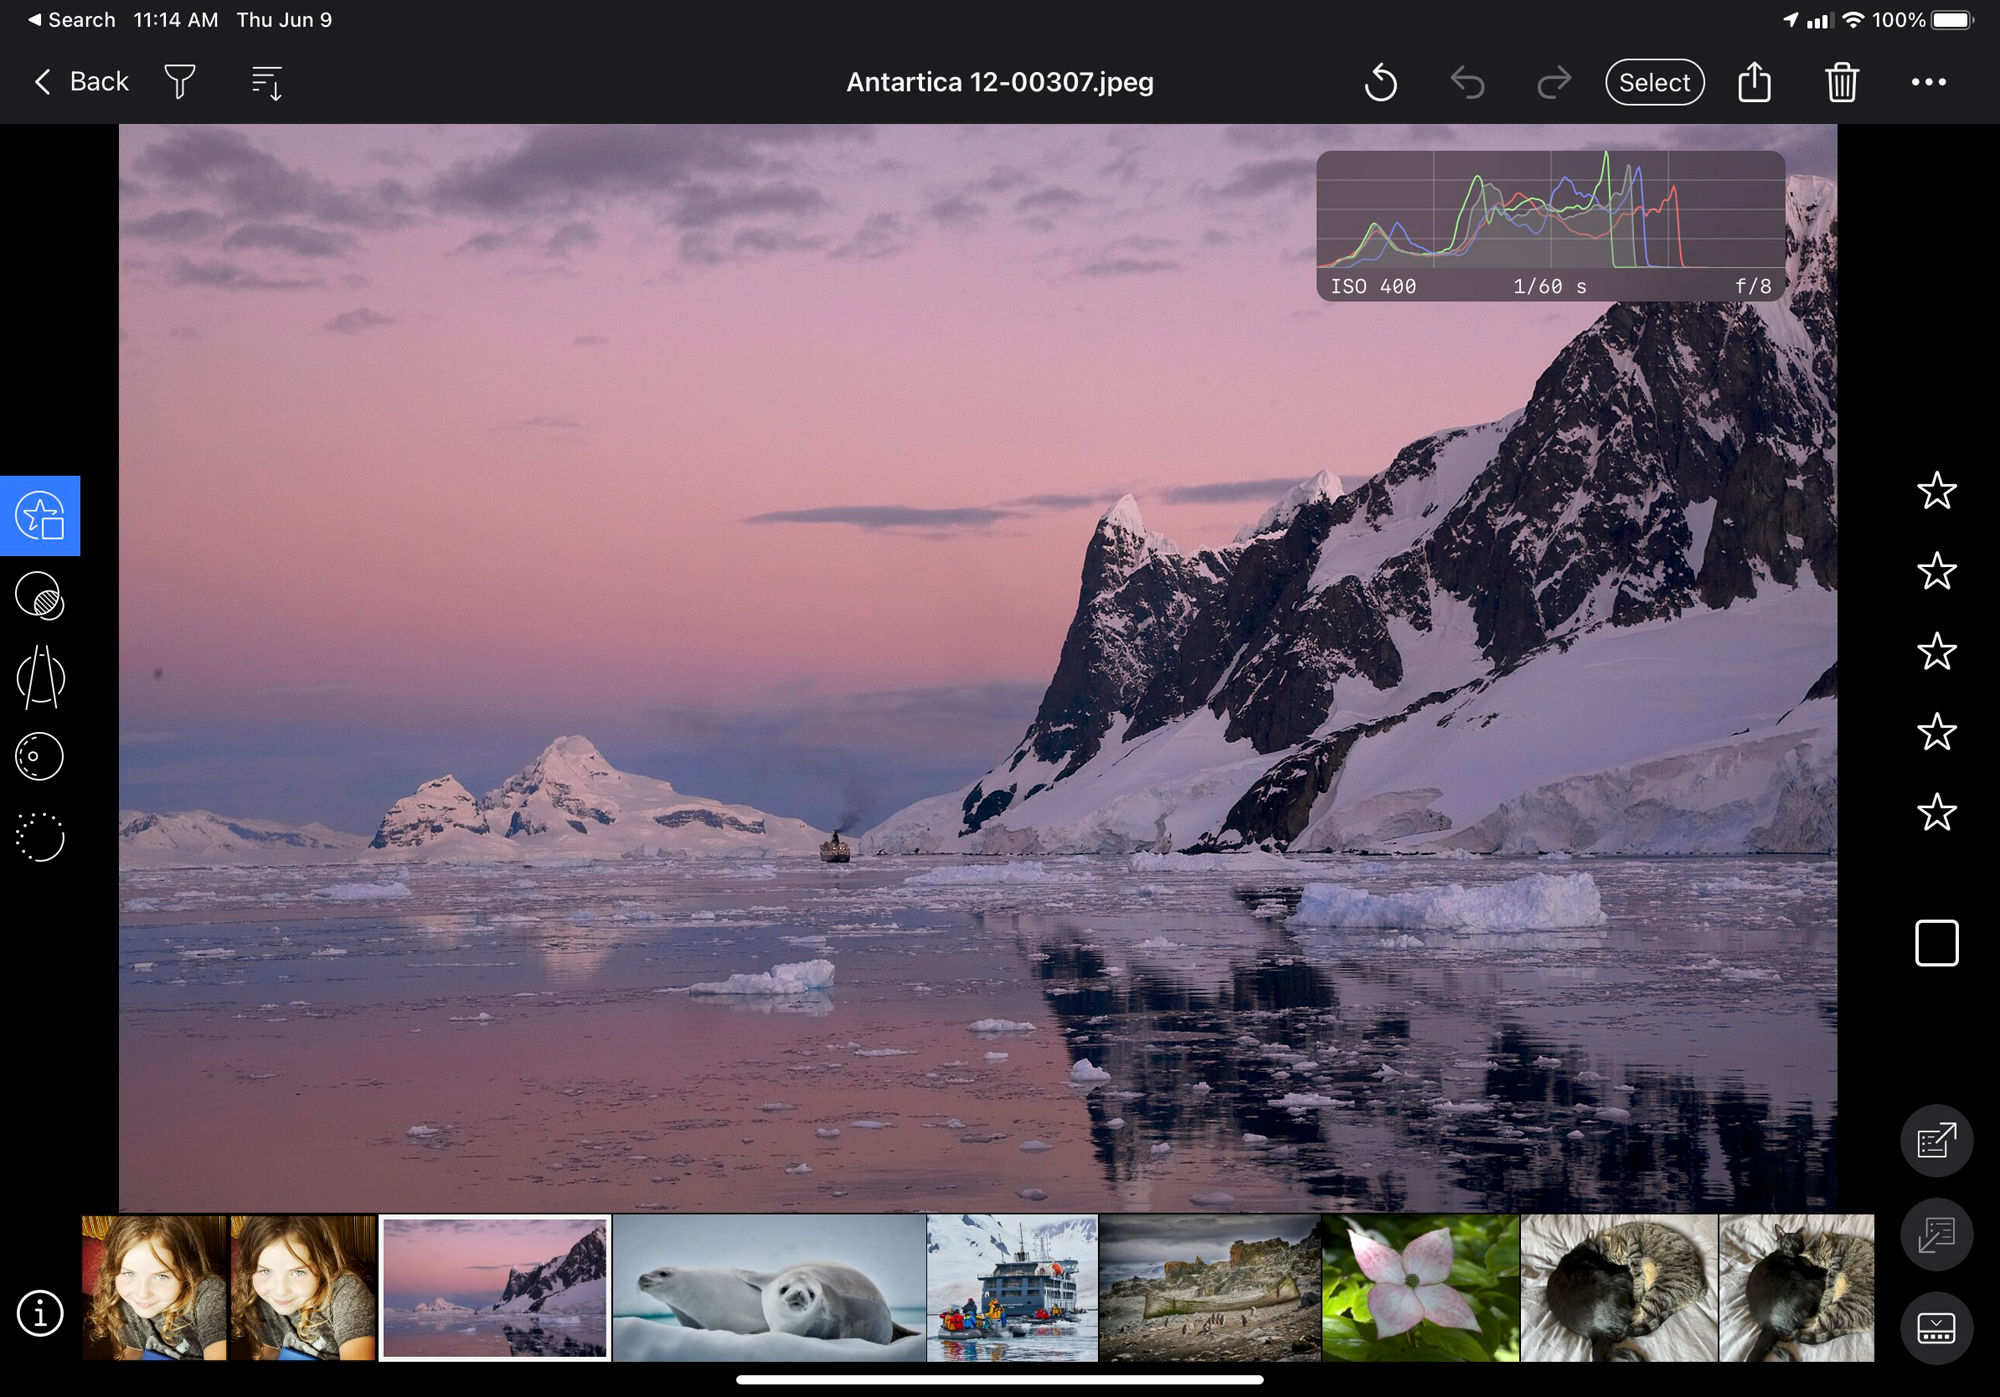Select the circular repair tool icon

(x=40, y=757)
